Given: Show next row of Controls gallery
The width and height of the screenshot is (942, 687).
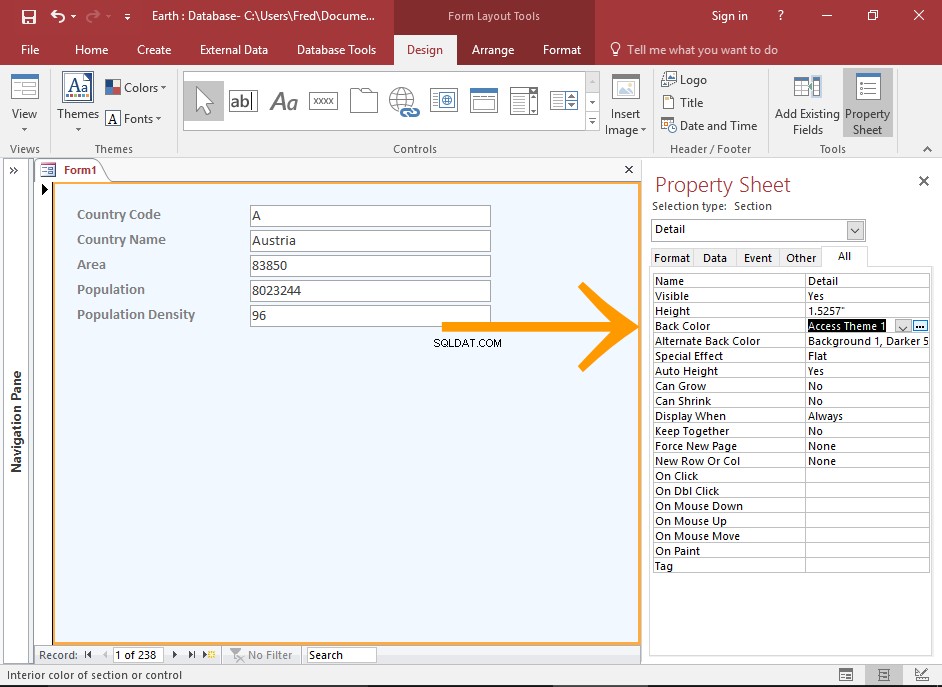Looking at the screenshot, I should click(x=592, y=102).
